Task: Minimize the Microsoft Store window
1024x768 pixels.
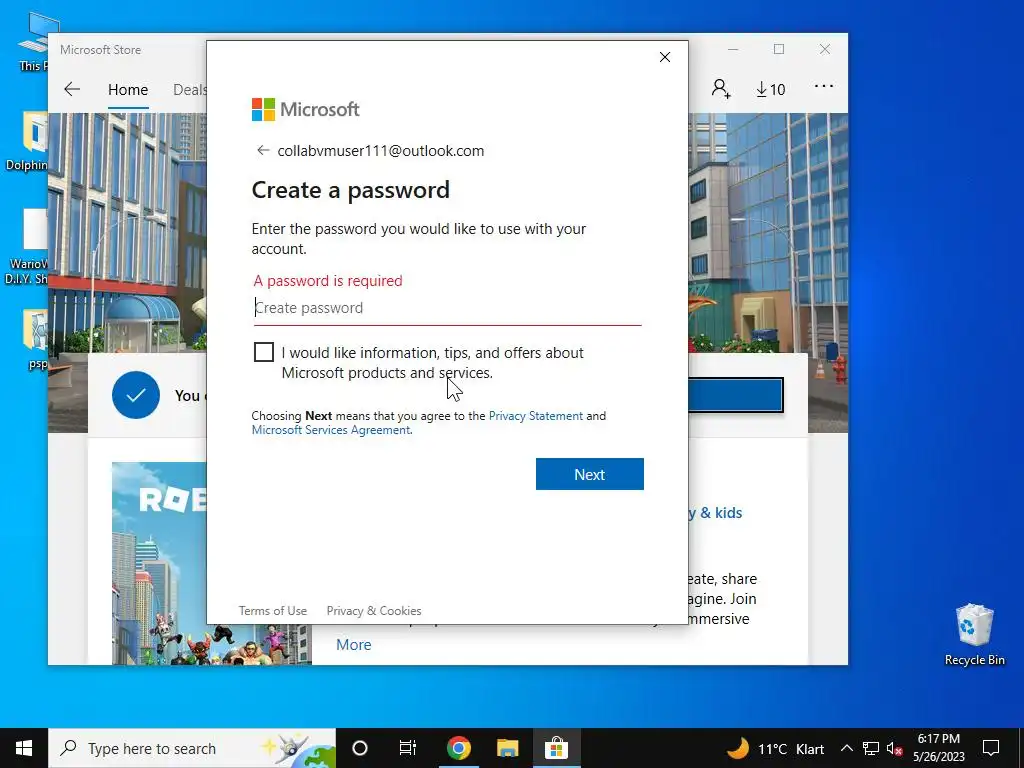Action: tap(733, 50)
